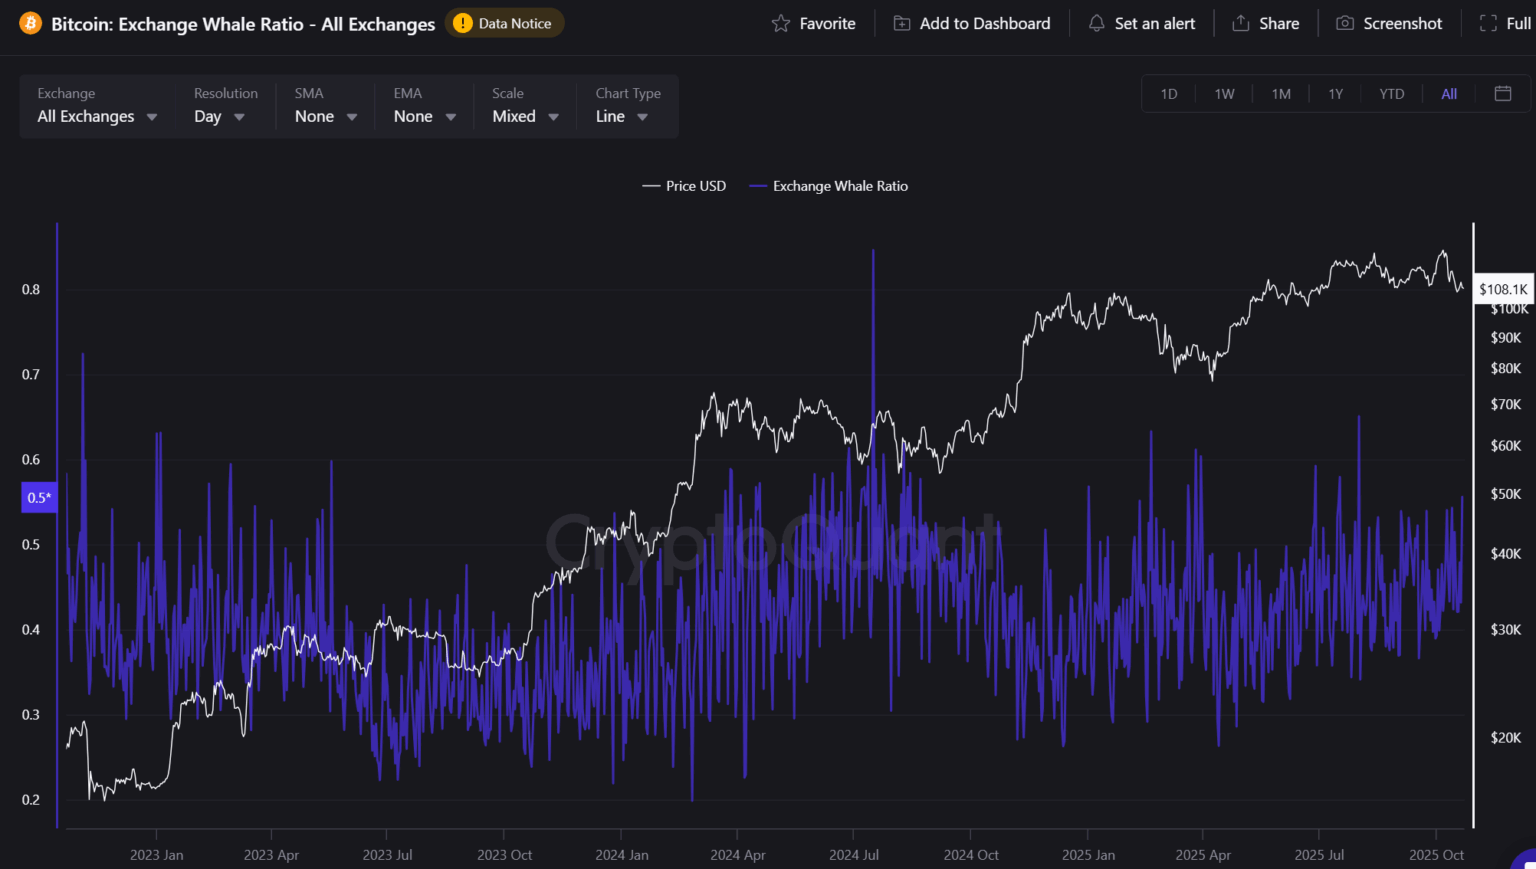
Task: Click the $108.1K price label on the axis
Action: point(1503,289)
